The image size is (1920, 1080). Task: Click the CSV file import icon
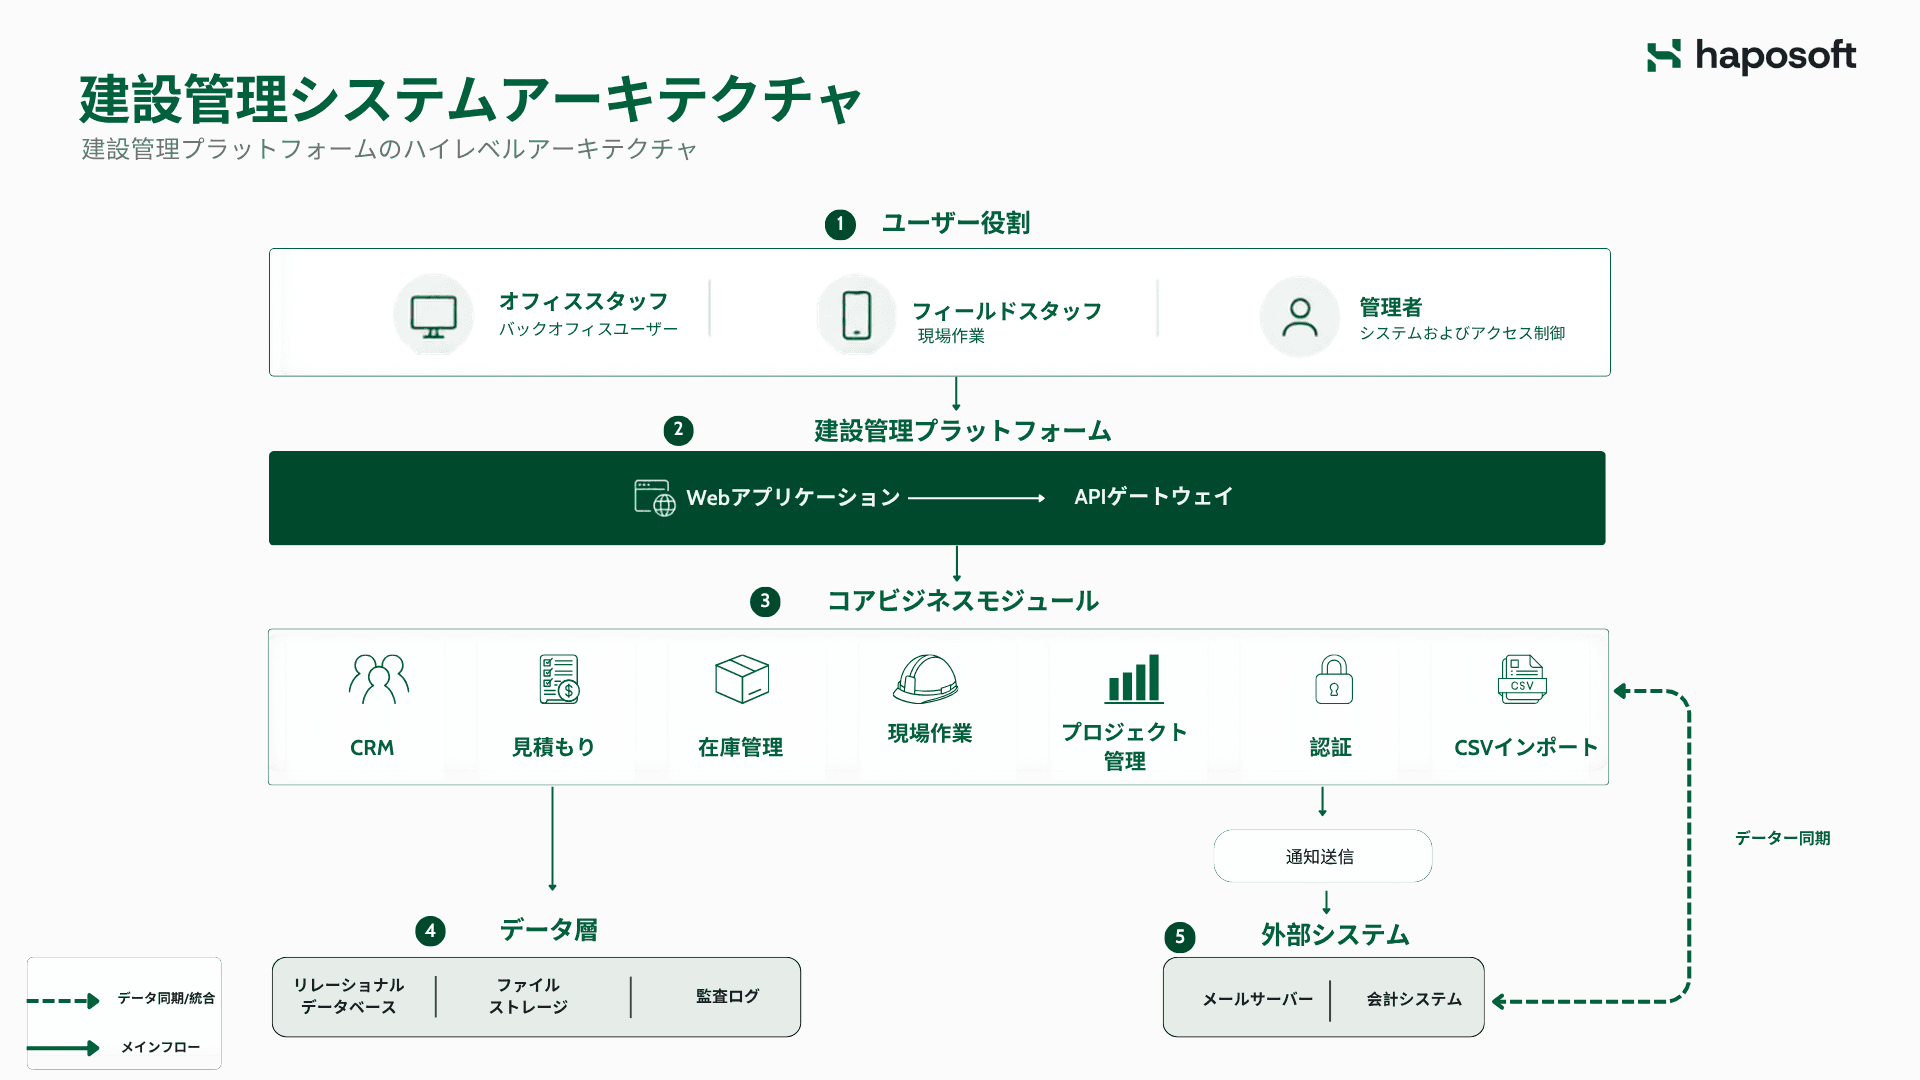click(x=1522, y=679)
